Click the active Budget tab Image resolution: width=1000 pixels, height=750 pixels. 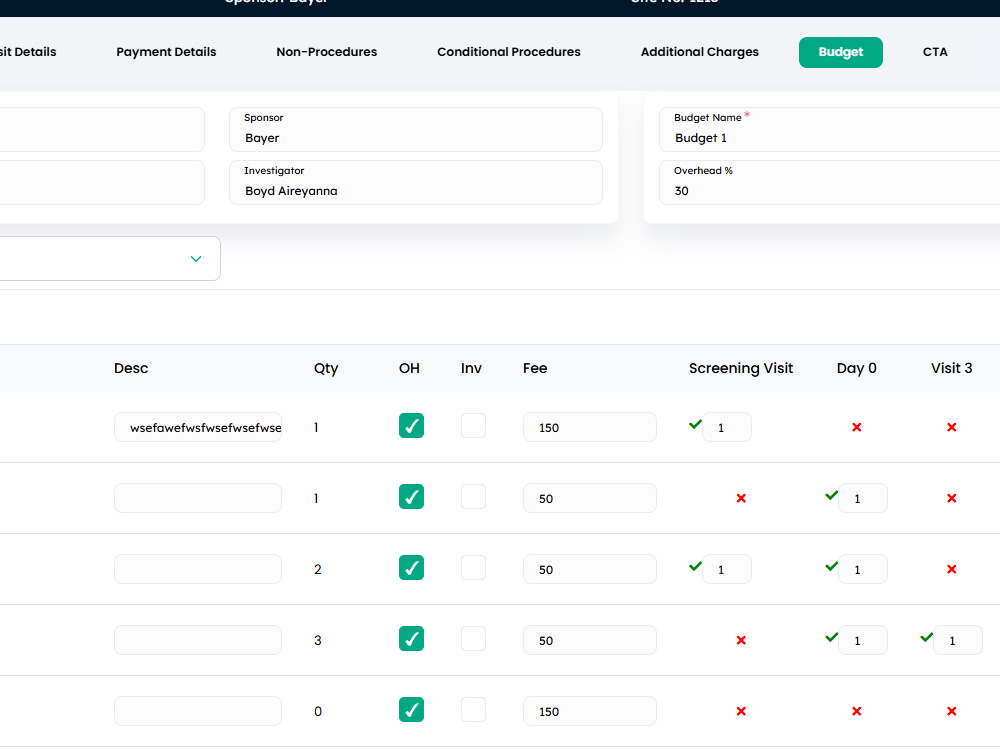tap(841, 52)
